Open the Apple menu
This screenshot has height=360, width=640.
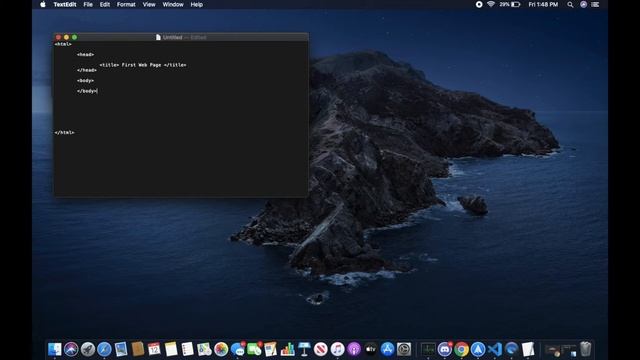43,4
